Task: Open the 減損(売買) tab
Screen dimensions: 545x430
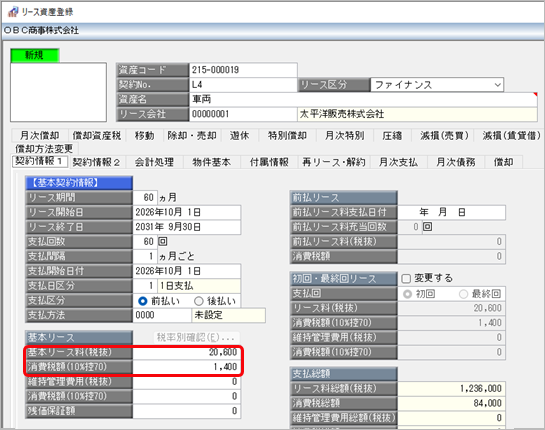Action: [444, 135]
